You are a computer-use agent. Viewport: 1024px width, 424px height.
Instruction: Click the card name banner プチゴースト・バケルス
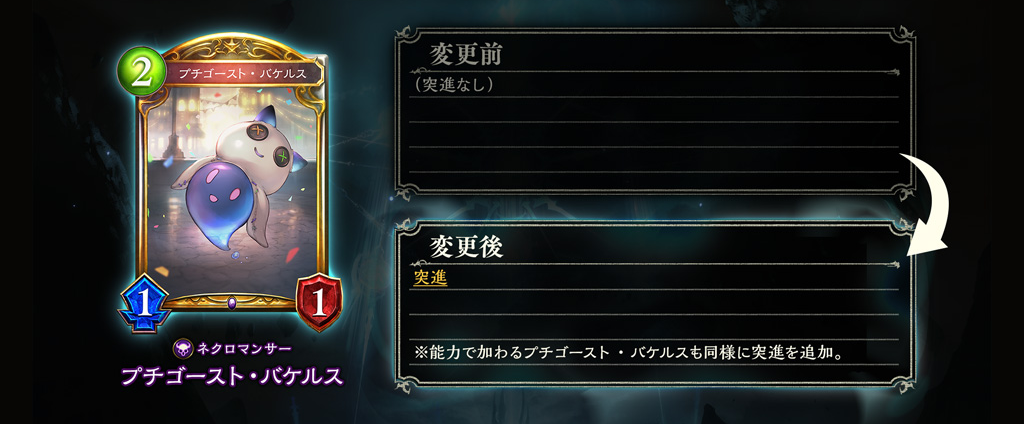242,73
